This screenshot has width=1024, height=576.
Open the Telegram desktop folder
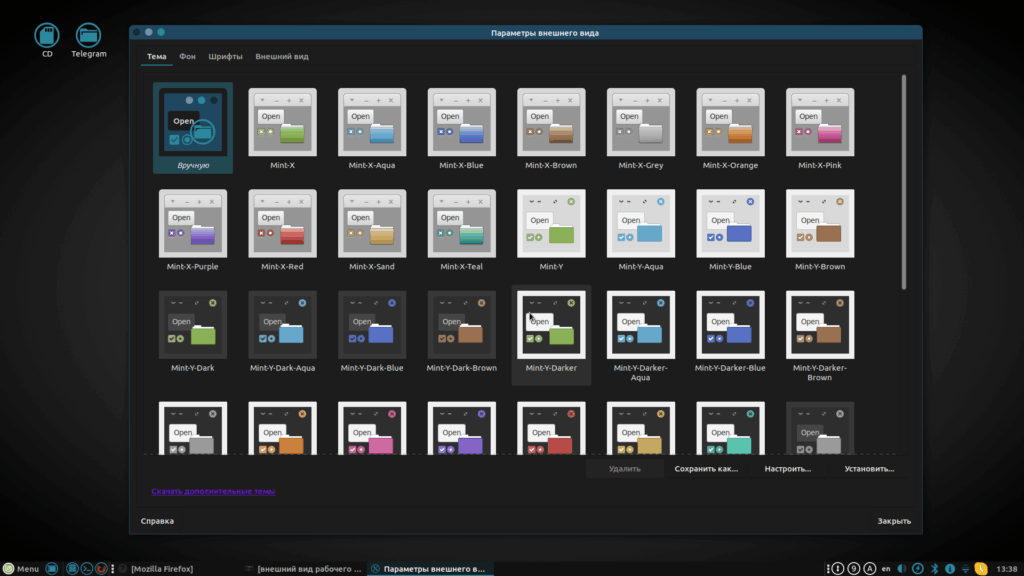coord(89,37)
